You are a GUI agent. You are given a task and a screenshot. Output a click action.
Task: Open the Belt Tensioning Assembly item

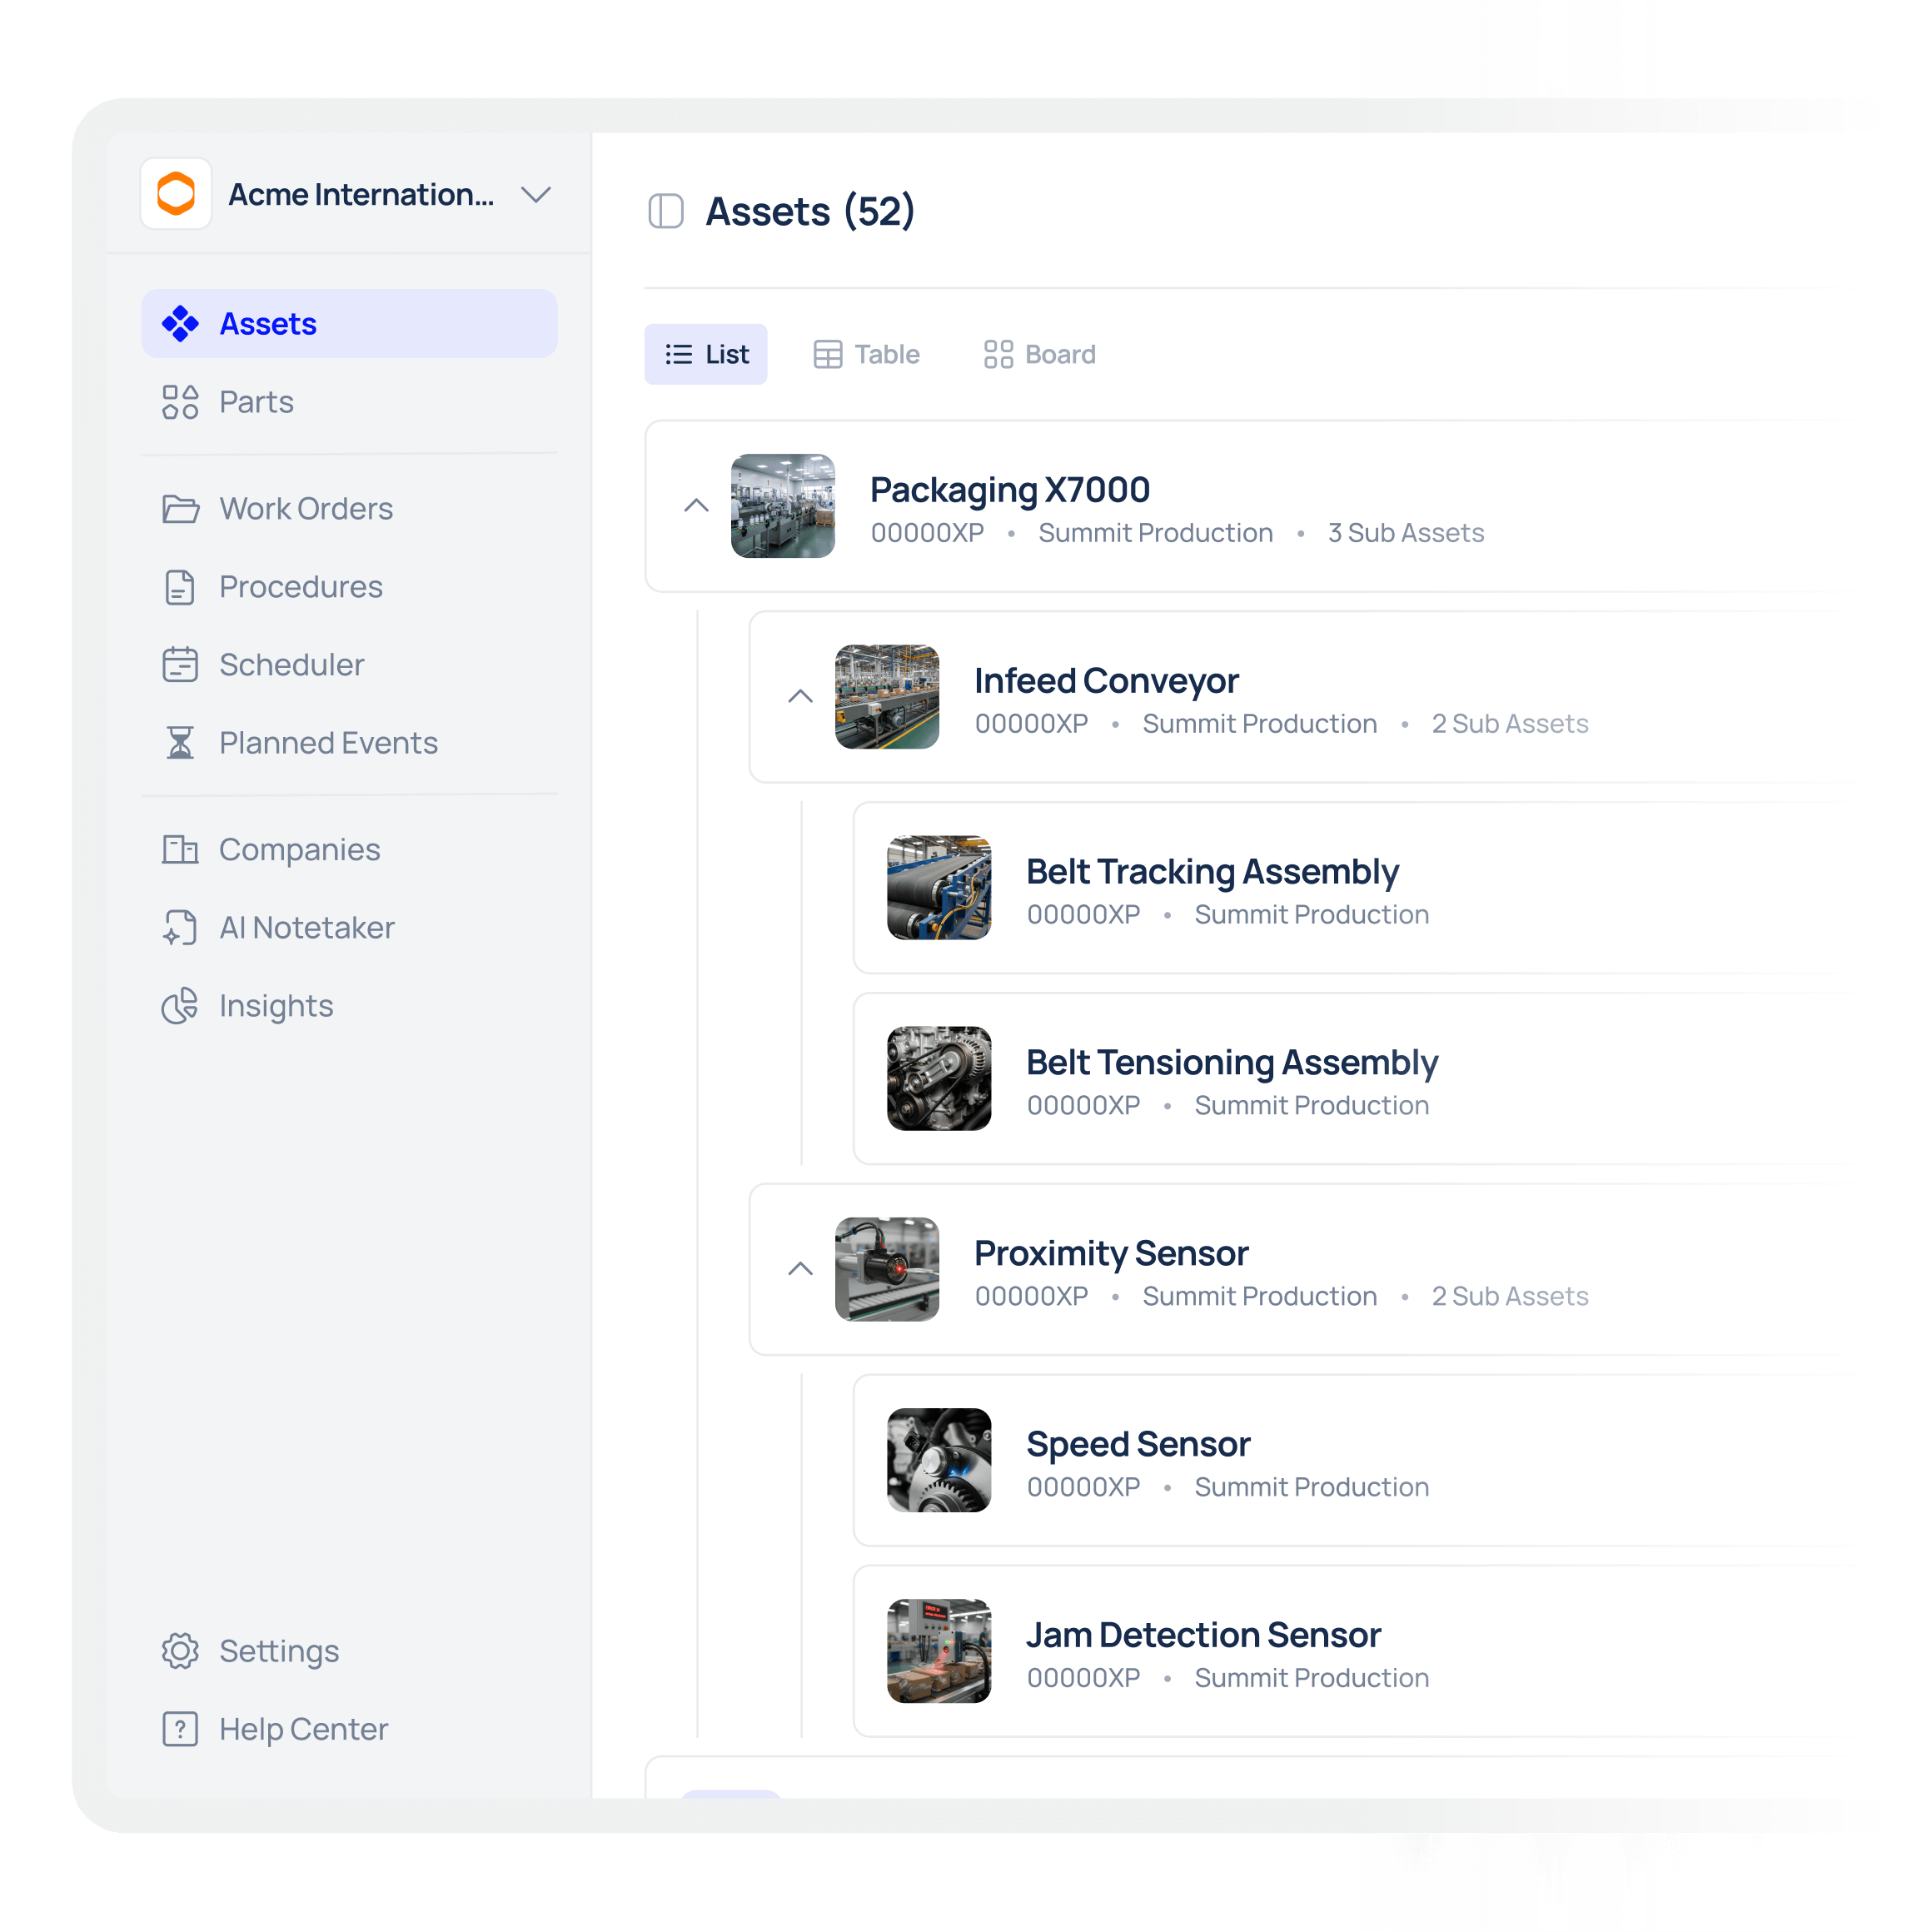point(1232,1063)
